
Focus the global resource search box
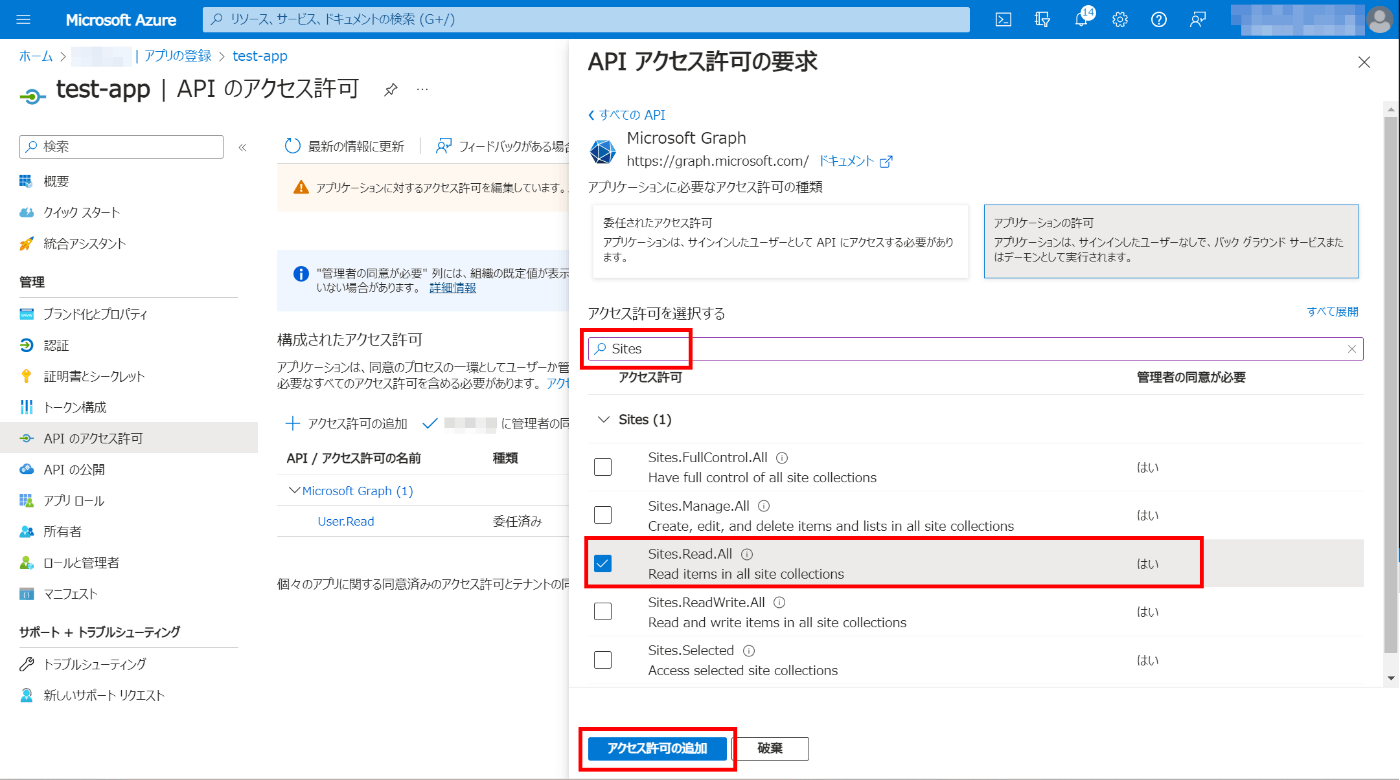tap(586, 20)
